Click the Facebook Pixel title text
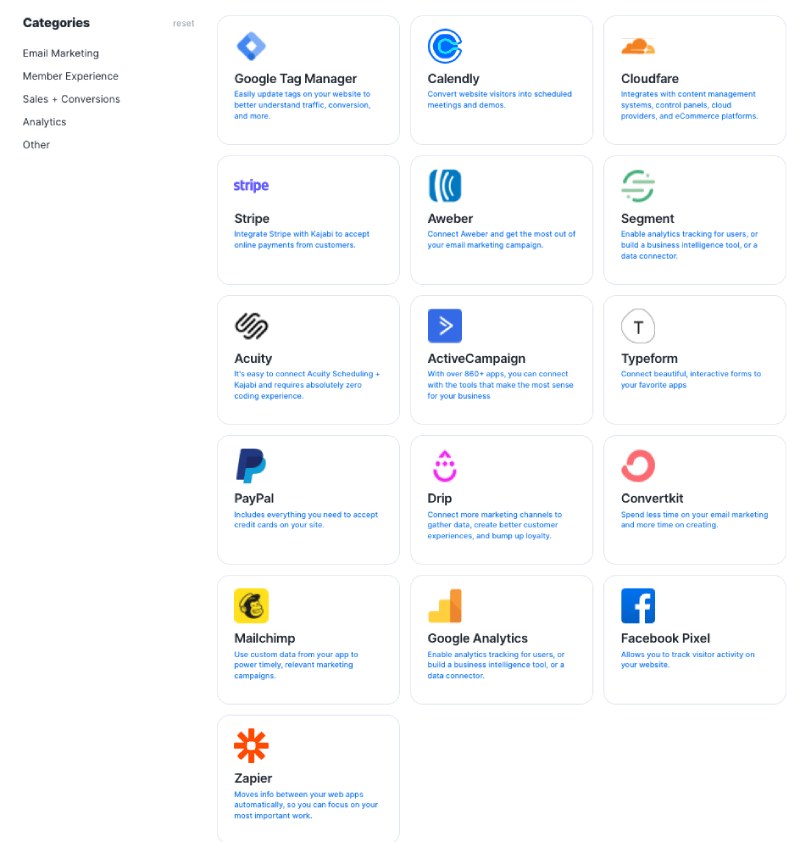 (x=665, y=638)
